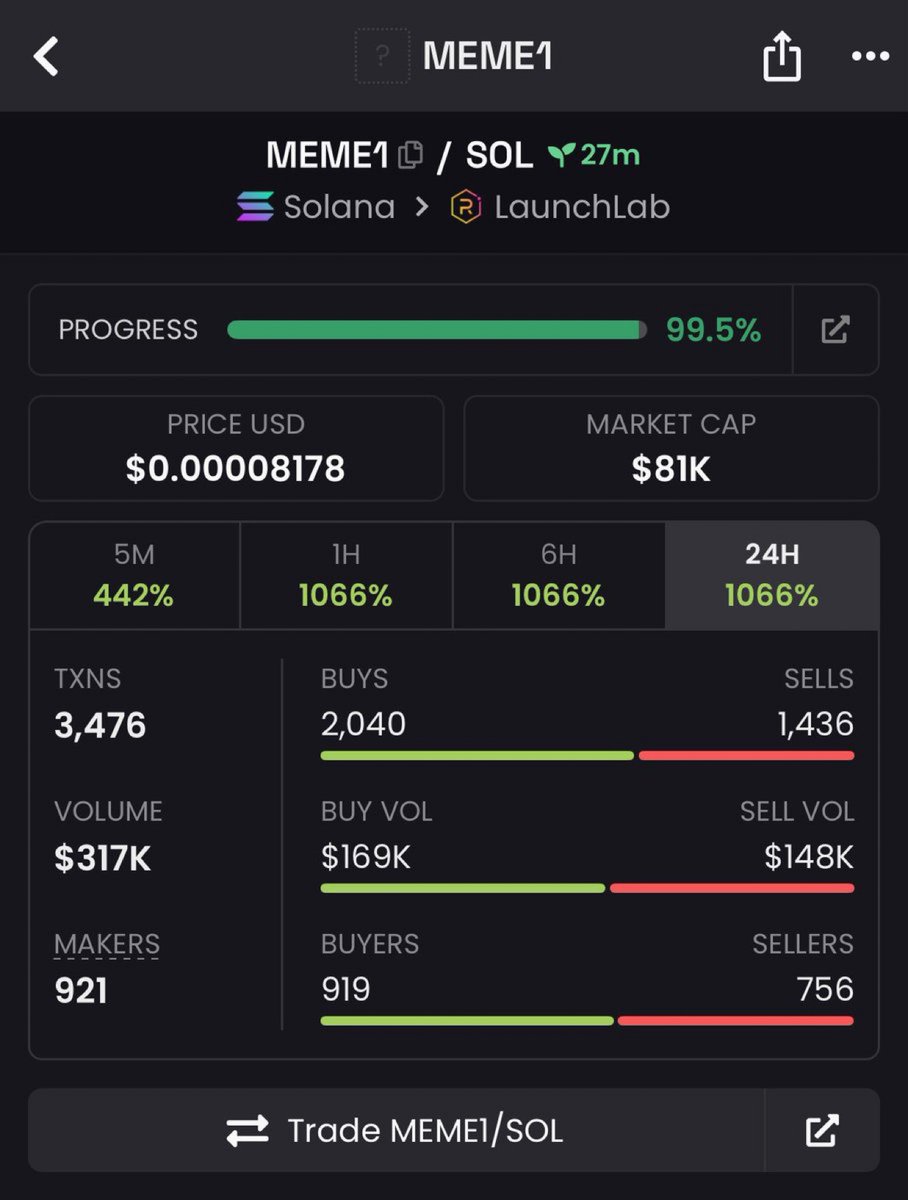Viewport: 908px width, 1200px height.
Task: Open external link next to Trade button
Action: click(822, 1130)
